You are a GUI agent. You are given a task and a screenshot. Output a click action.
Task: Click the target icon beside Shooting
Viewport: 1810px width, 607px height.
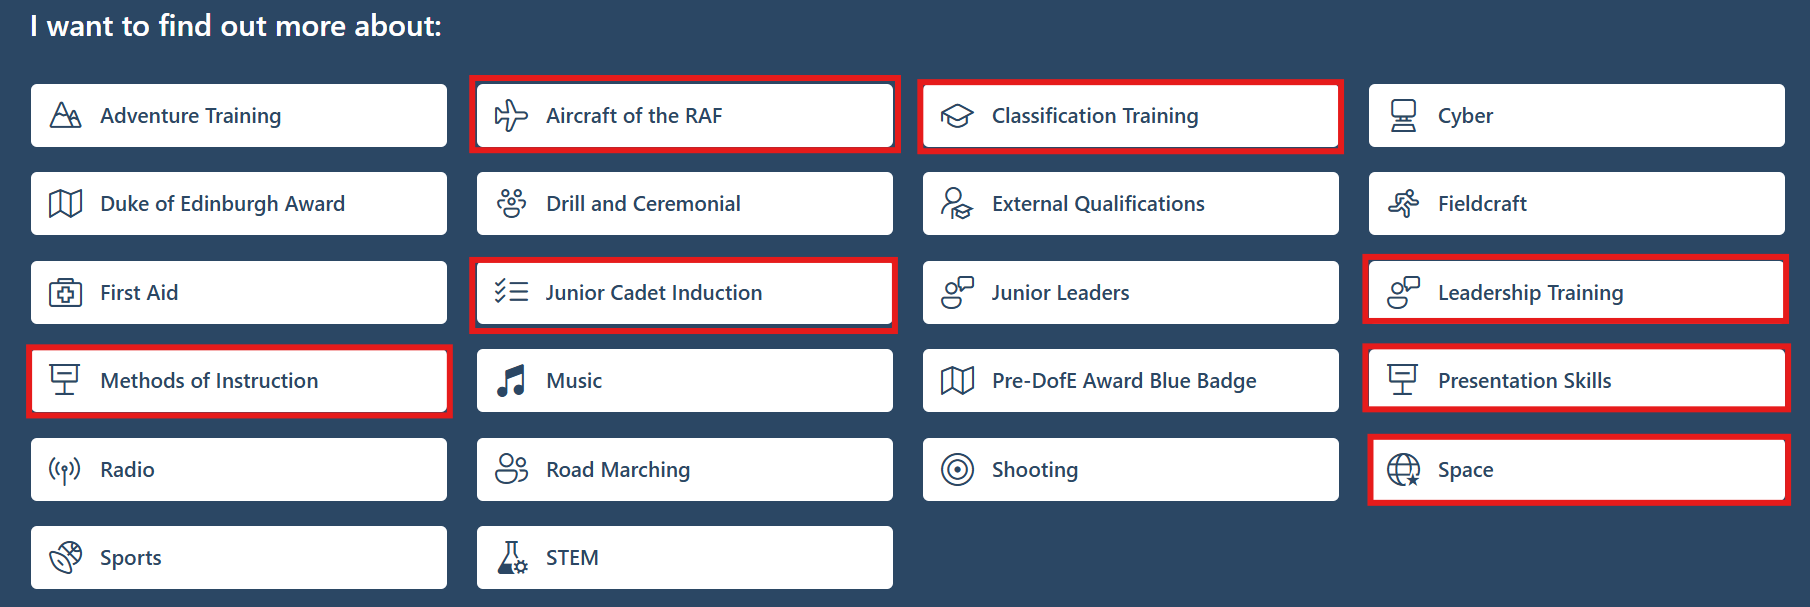tap(957, 470)
